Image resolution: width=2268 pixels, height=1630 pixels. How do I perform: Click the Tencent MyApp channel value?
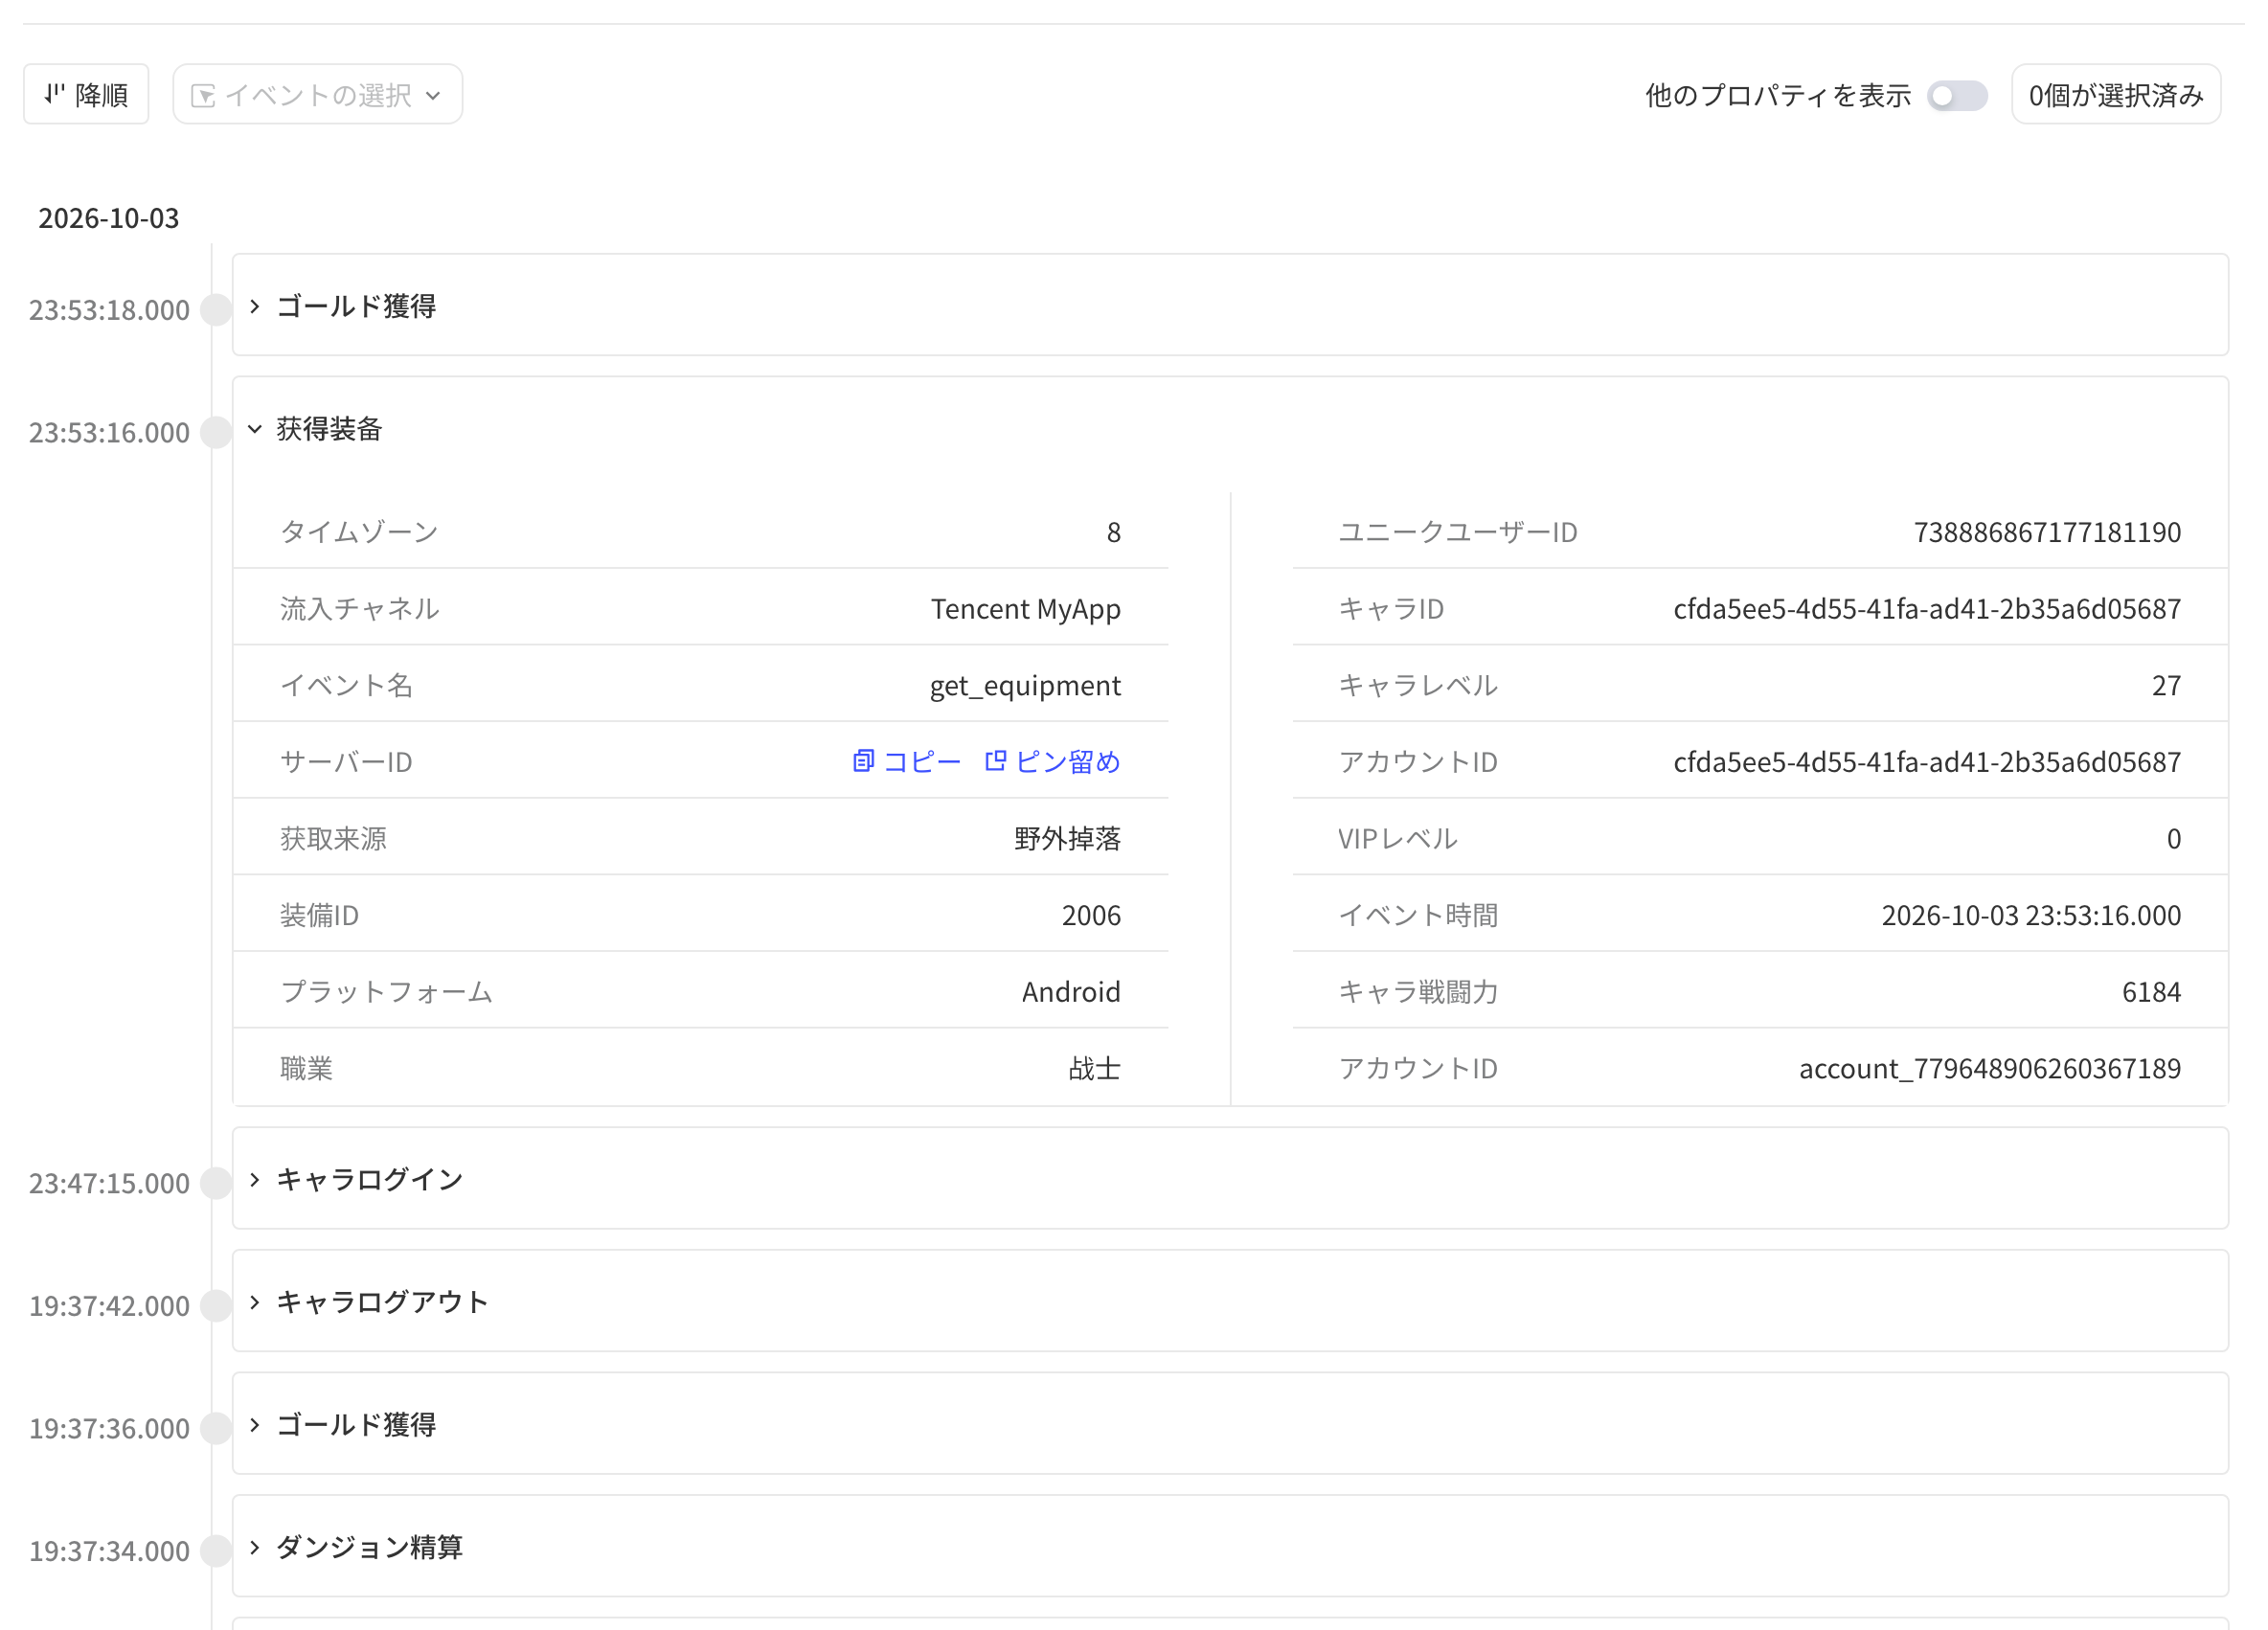(x=1025, y=609)
